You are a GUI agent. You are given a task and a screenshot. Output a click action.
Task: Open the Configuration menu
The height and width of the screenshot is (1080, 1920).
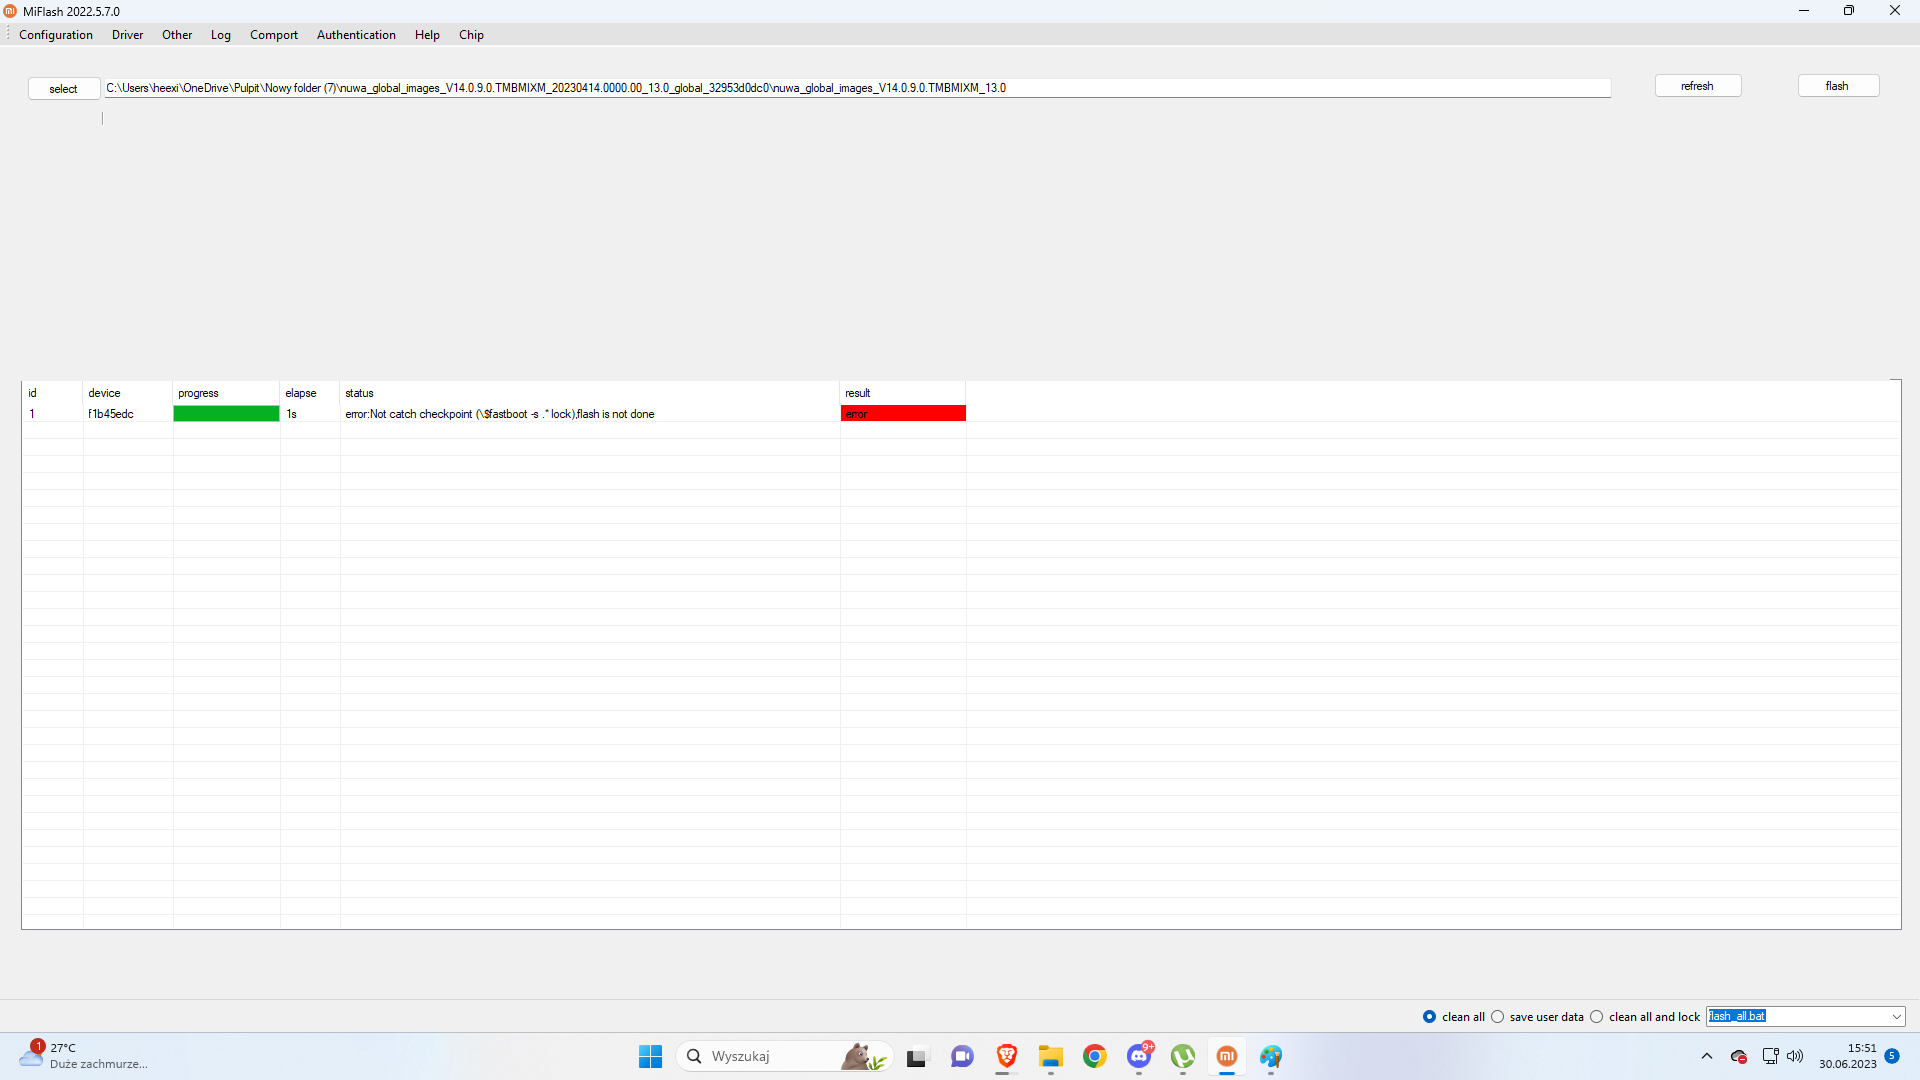(56, 35)
